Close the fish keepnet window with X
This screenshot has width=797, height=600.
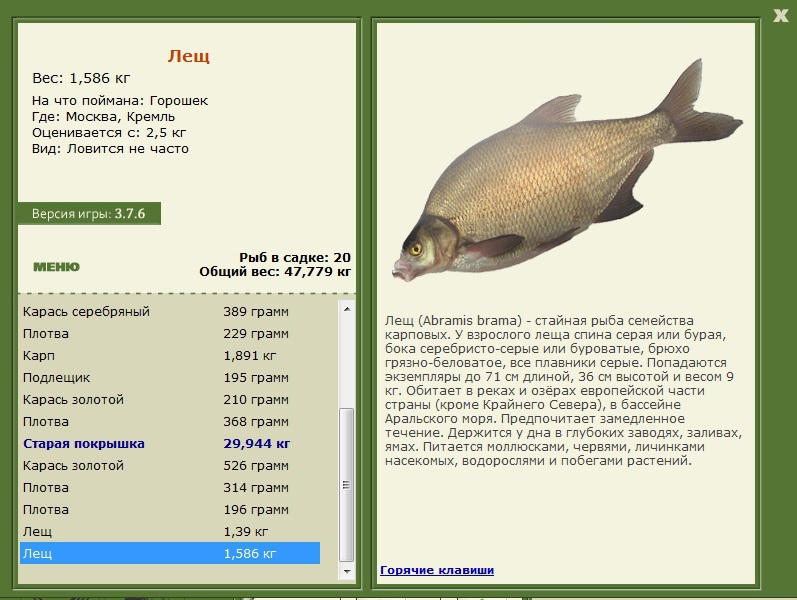[x=781, y=15]
